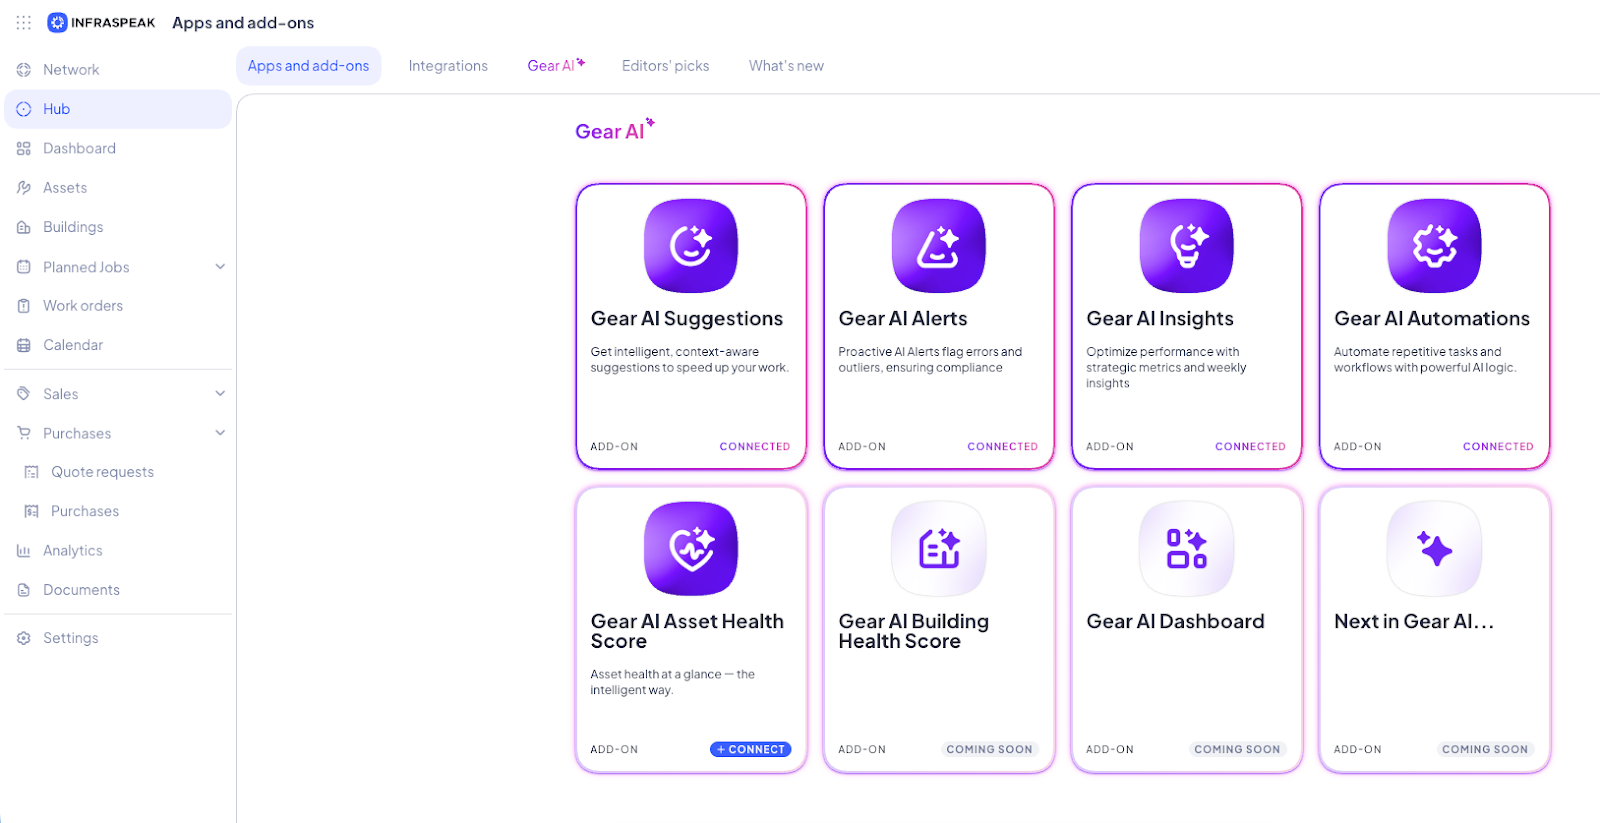Screen dimensions: 1600x823
Task: Open the Gear AI tab
Action: [556, 66]
